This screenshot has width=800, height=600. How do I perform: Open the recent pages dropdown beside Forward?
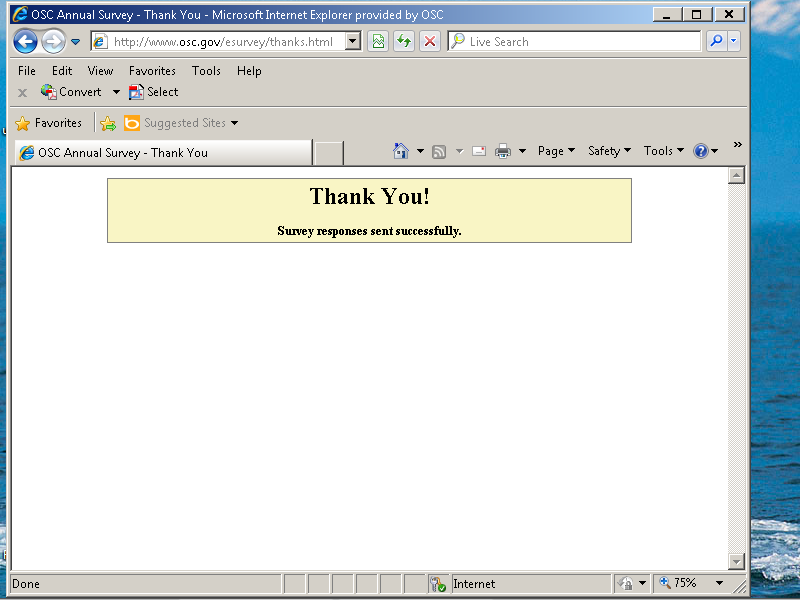click(x=76, y=42)
